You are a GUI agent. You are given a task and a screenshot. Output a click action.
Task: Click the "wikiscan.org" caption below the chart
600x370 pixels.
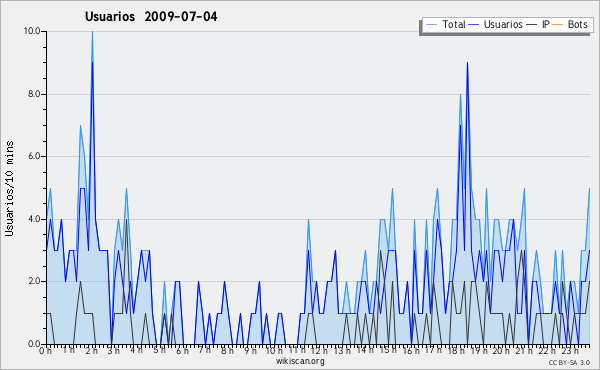(300, 361)
